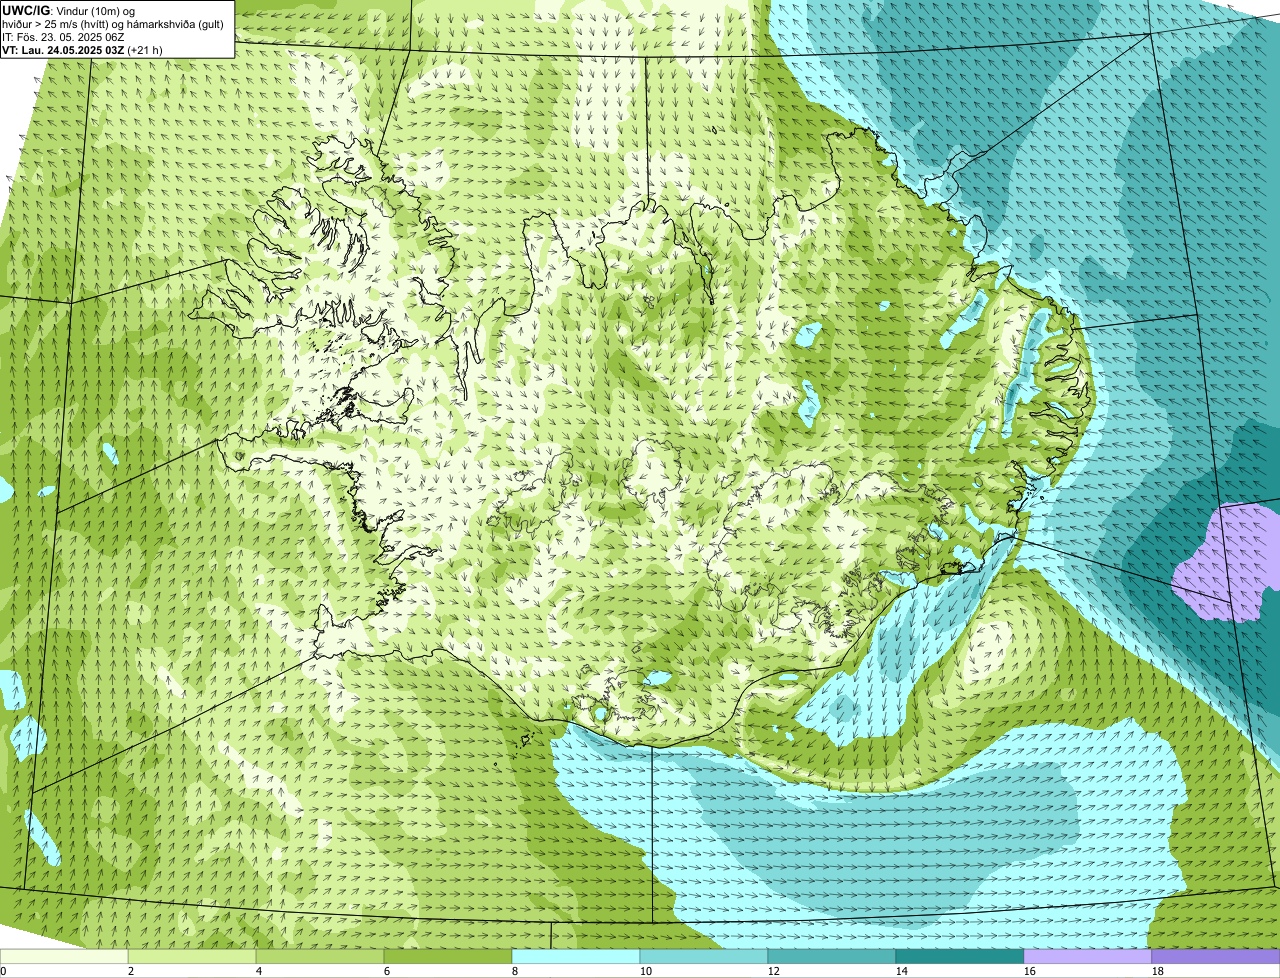
Task: Click the purple legend swatch above 18 m/s
Action: pos(1216,956)
